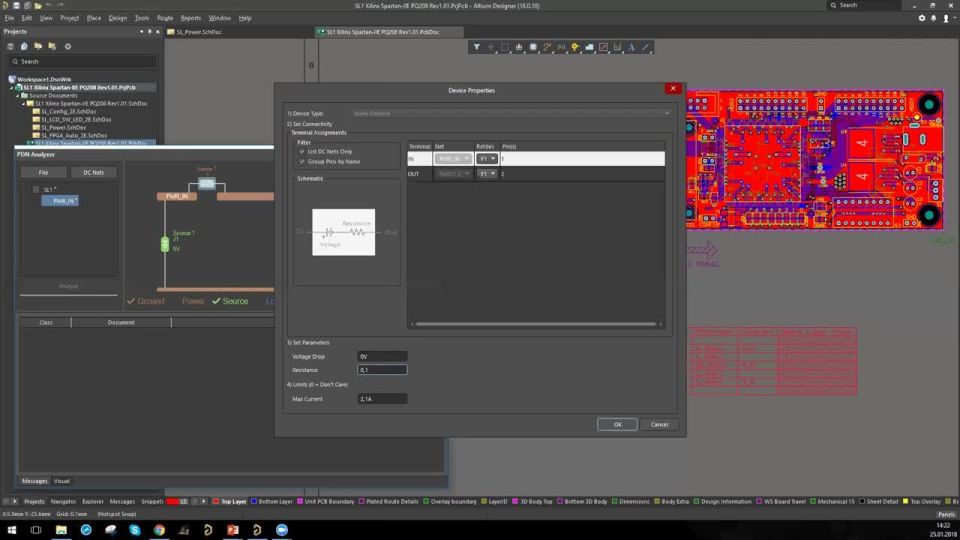
Task: Open the user account icon at top right
Action: pyautogui.click(x=946, y=18)
